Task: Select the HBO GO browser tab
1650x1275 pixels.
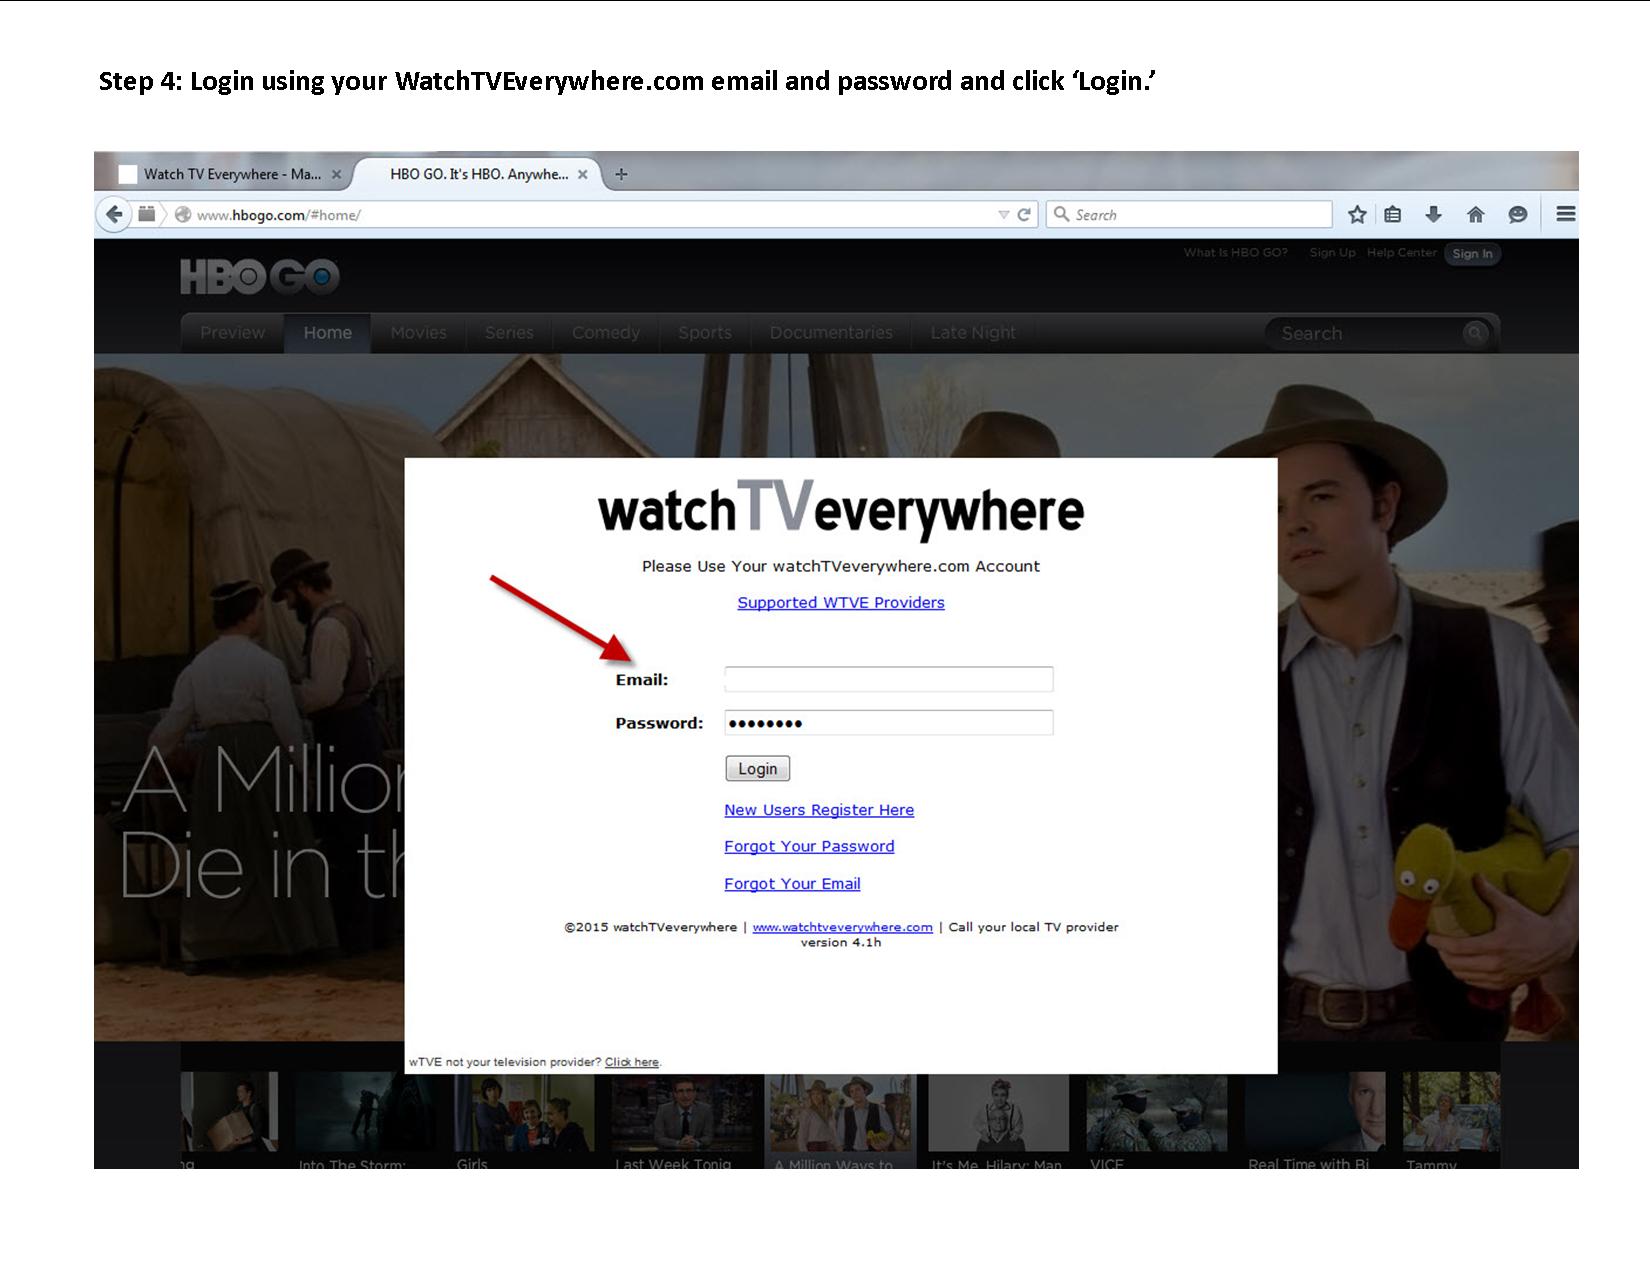Action: tap(478, 174)
